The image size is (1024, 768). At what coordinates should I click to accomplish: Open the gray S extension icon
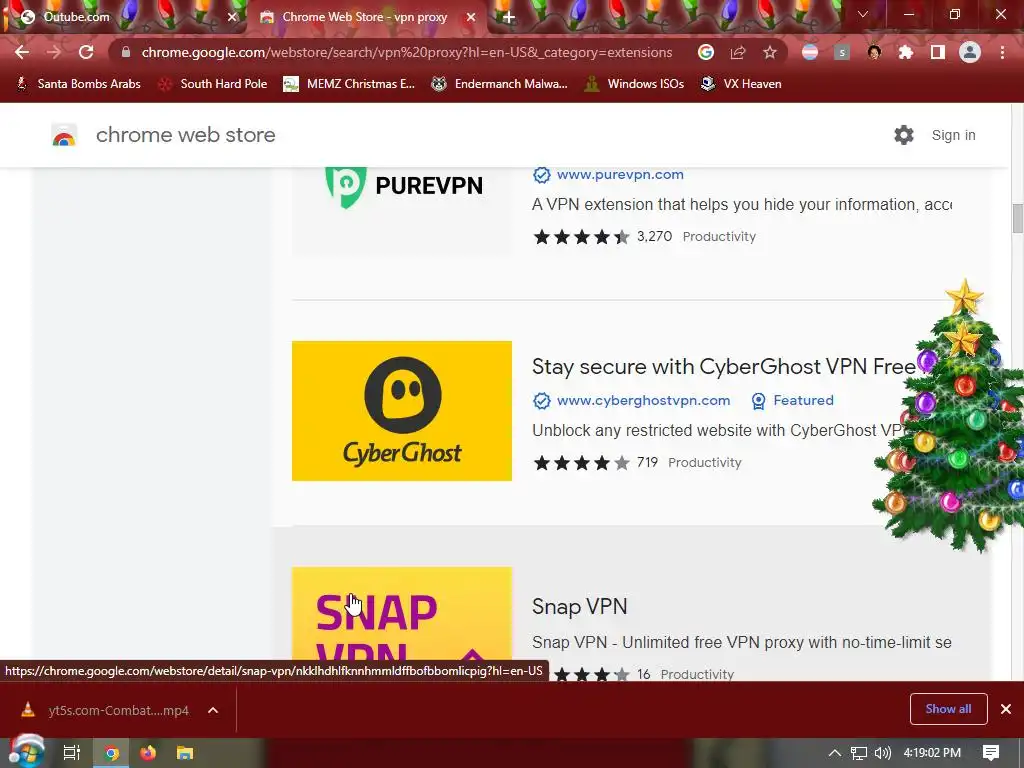coord(842,52)
